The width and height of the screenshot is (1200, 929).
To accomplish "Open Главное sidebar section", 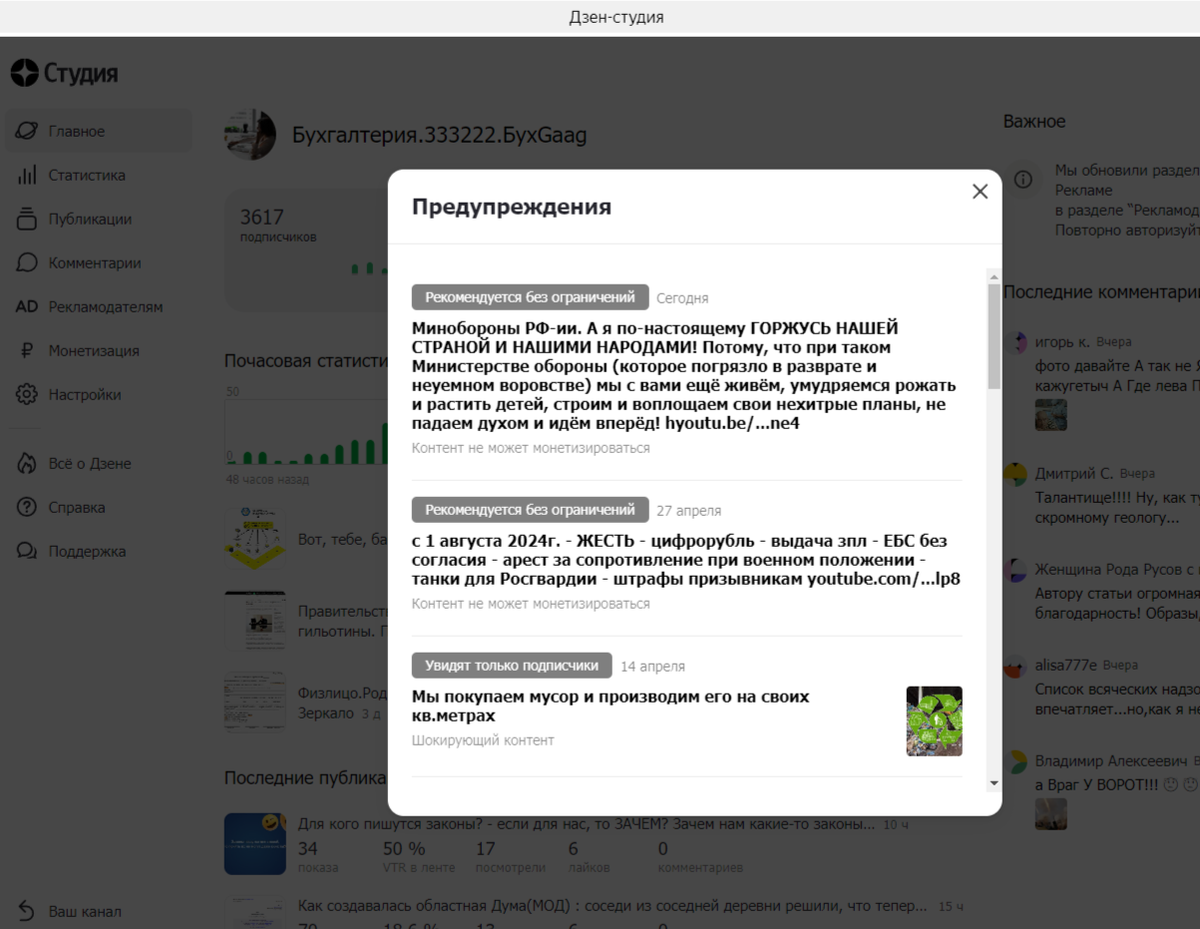I will [x=98, y=131].
